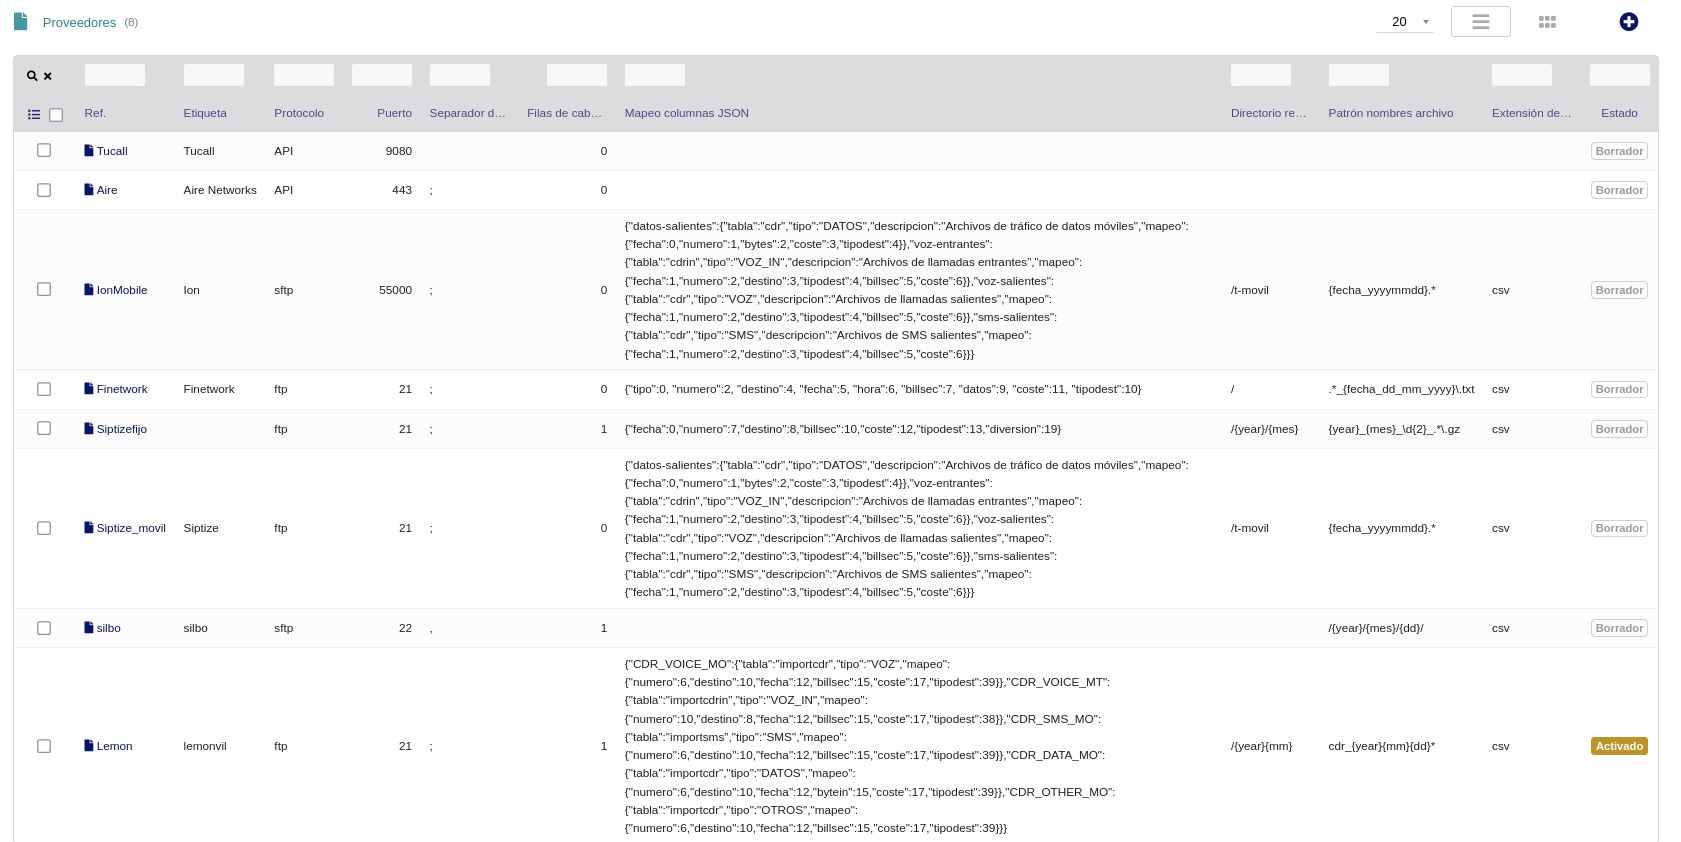Open the column selector list icon
Image resolution: width=1681 pixels, height=842 pixels.
(x=34, y=115)
